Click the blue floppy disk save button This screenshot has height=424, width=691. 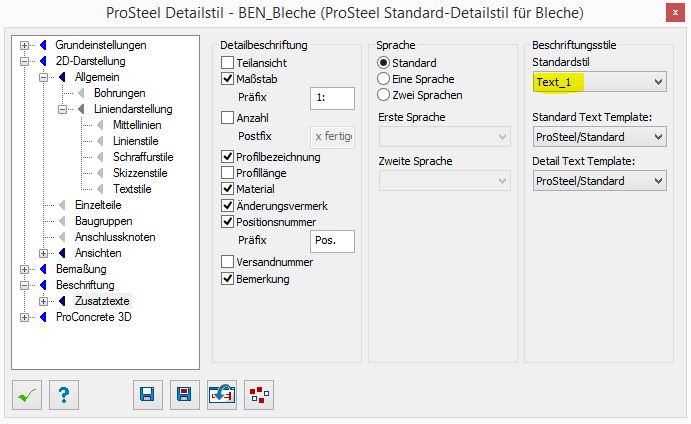coord(148,395)
